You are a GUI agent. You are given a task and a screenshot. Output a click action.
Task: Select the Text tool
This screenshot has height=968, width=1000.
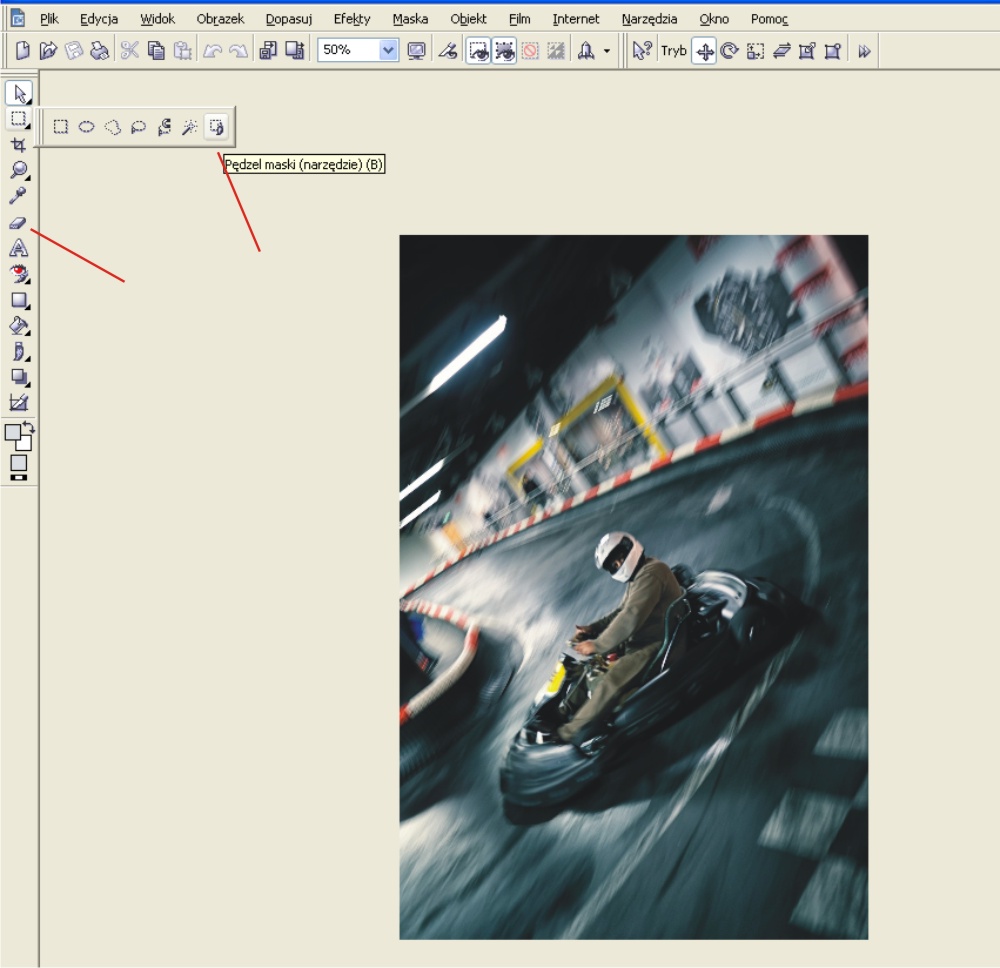(x=18, y=248)
